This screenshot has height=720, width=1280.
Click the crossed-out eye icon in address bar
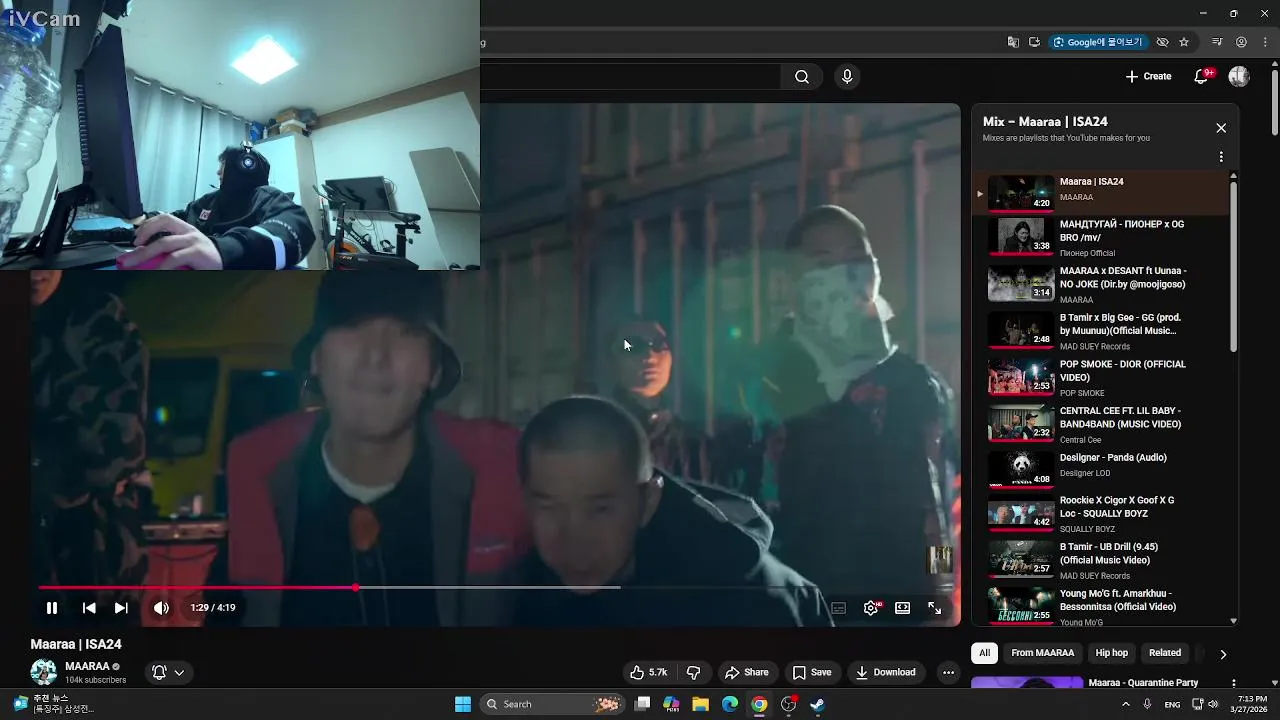pyautogui.click(x=1162, y=42)
